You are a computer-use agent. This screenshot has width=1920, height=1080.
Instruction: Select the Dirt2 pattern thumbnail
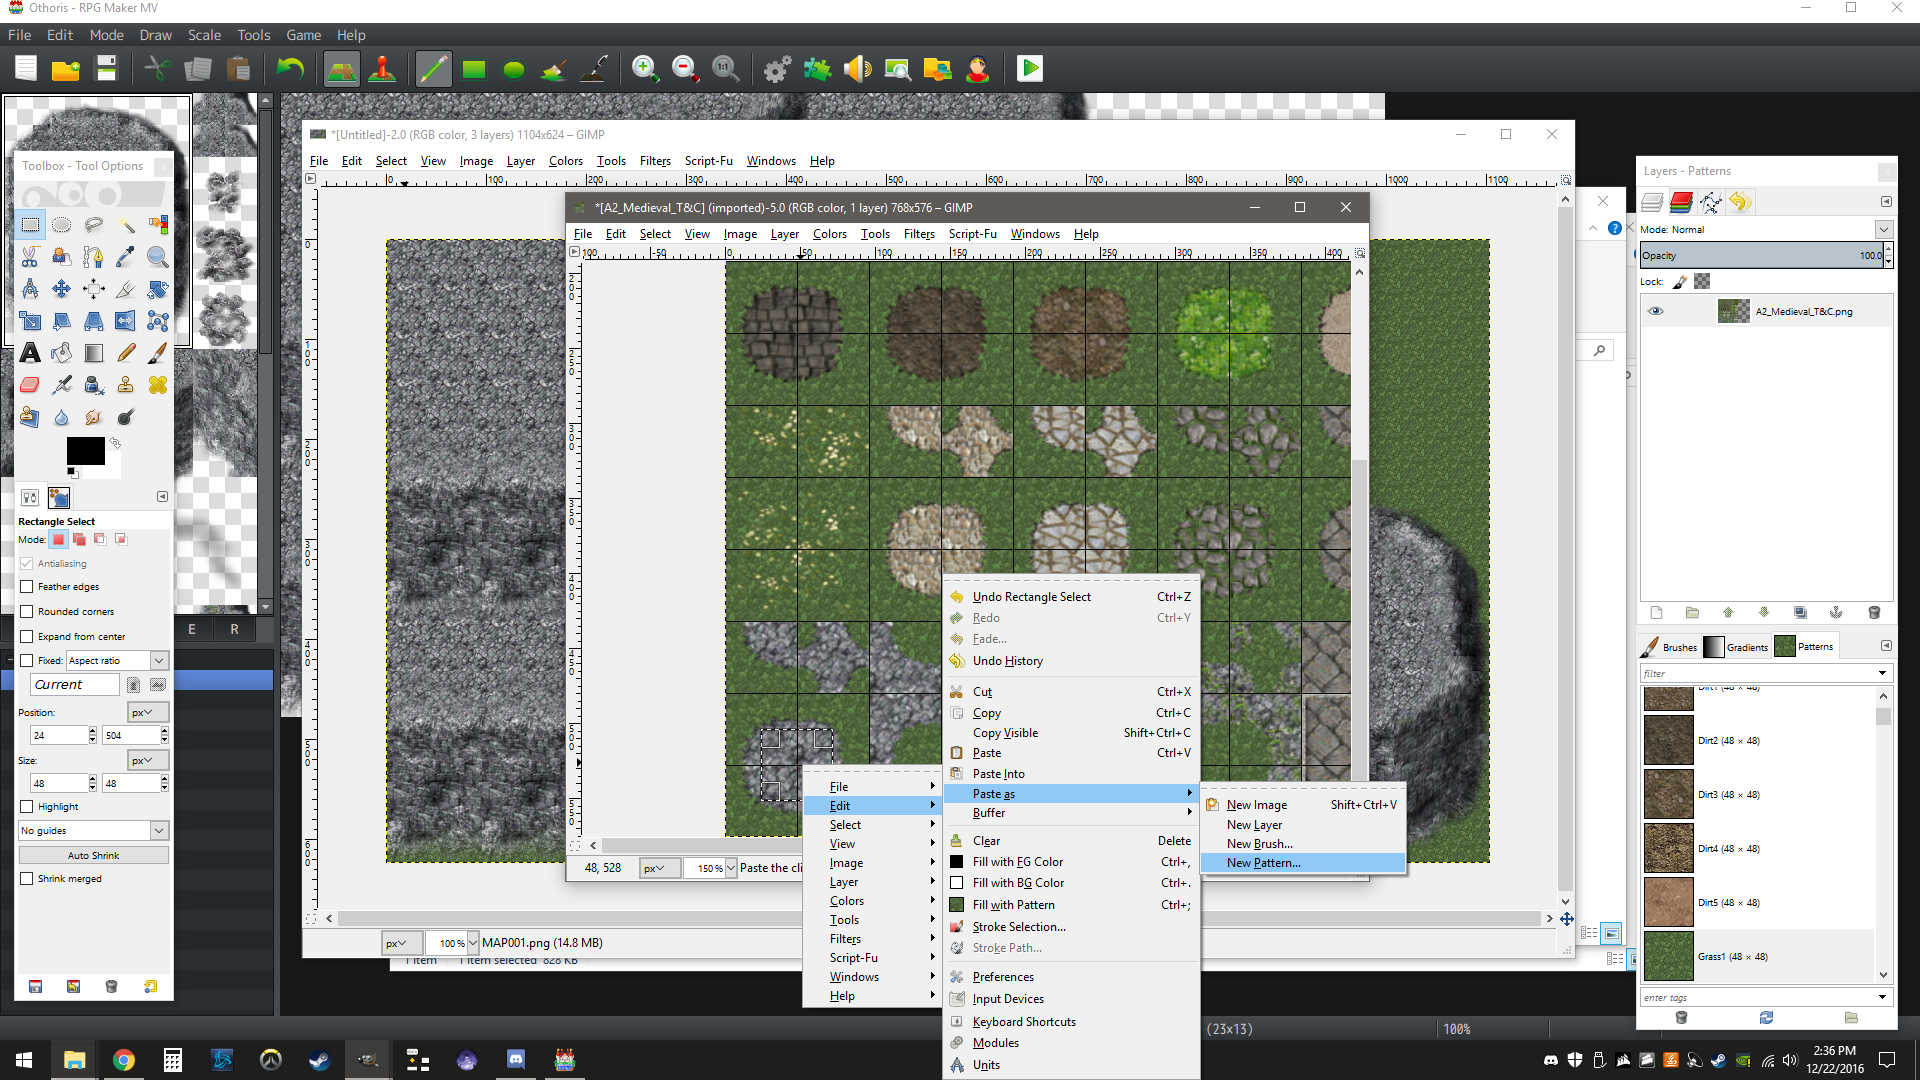(x=1669, y=741)
